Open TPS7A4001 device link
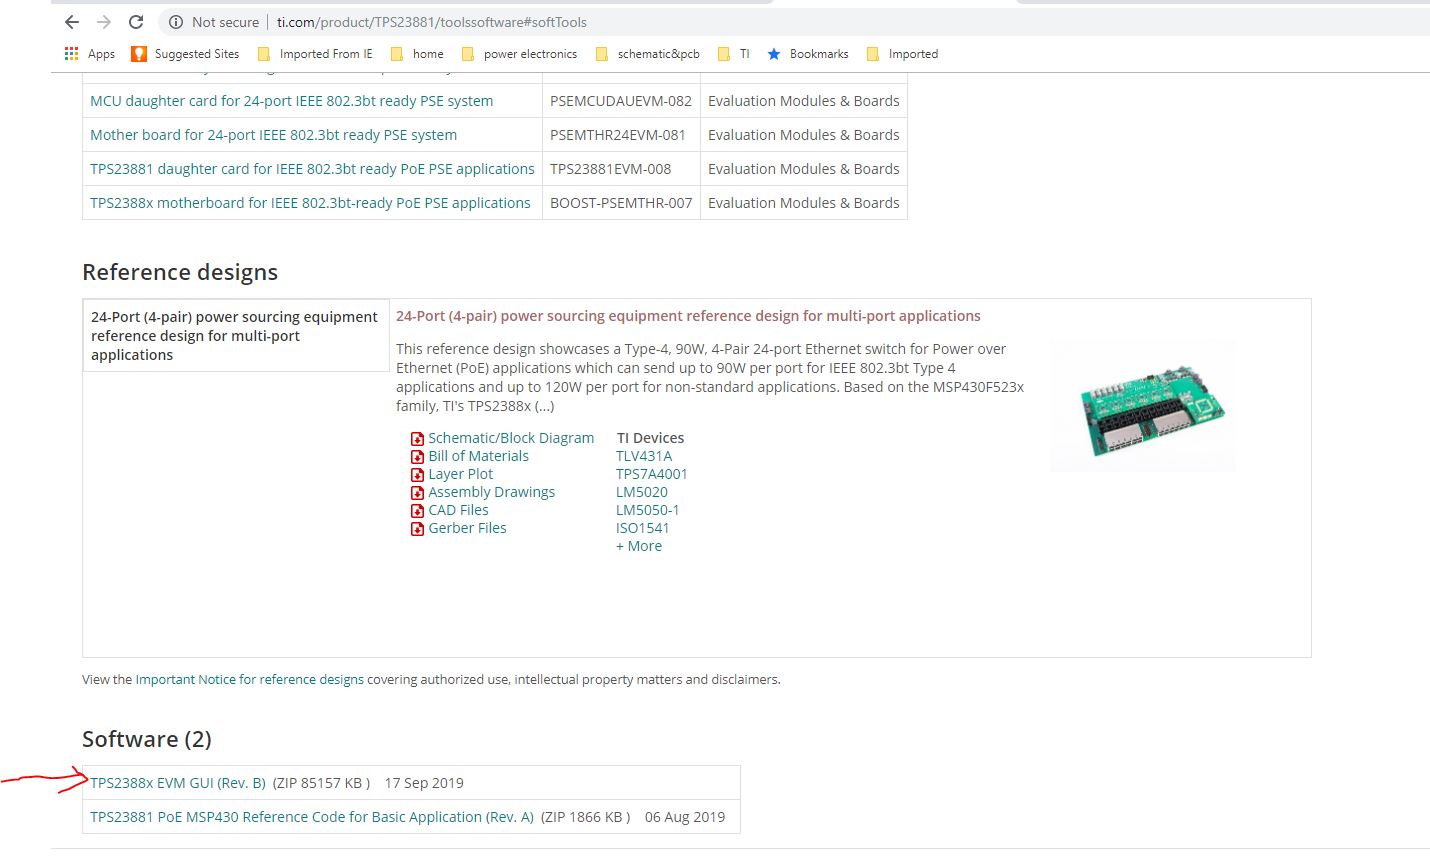1430x861 pixels. coord(652,474)
